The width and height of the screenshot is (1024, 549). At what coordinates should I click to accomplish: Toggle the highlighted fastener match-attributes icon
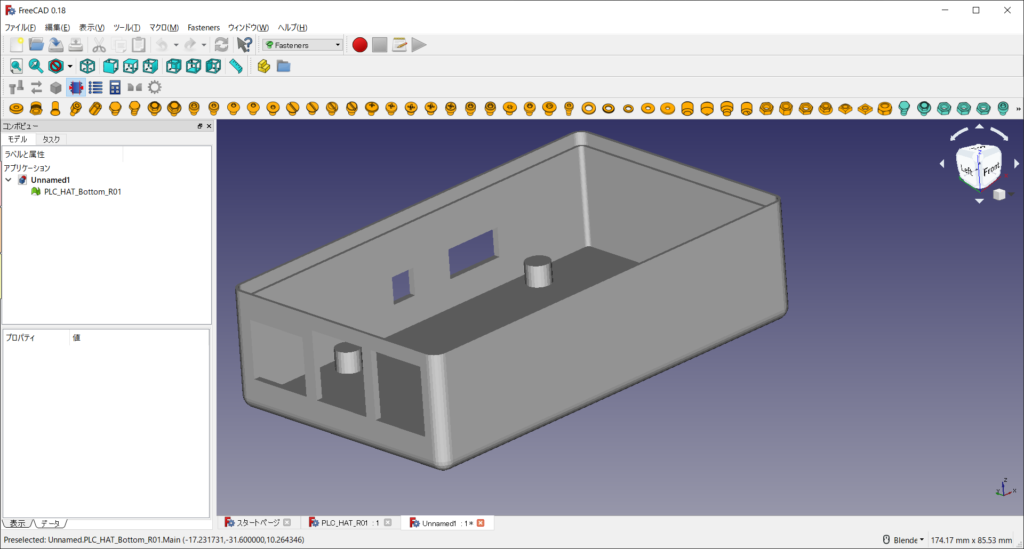pos(76,87)
